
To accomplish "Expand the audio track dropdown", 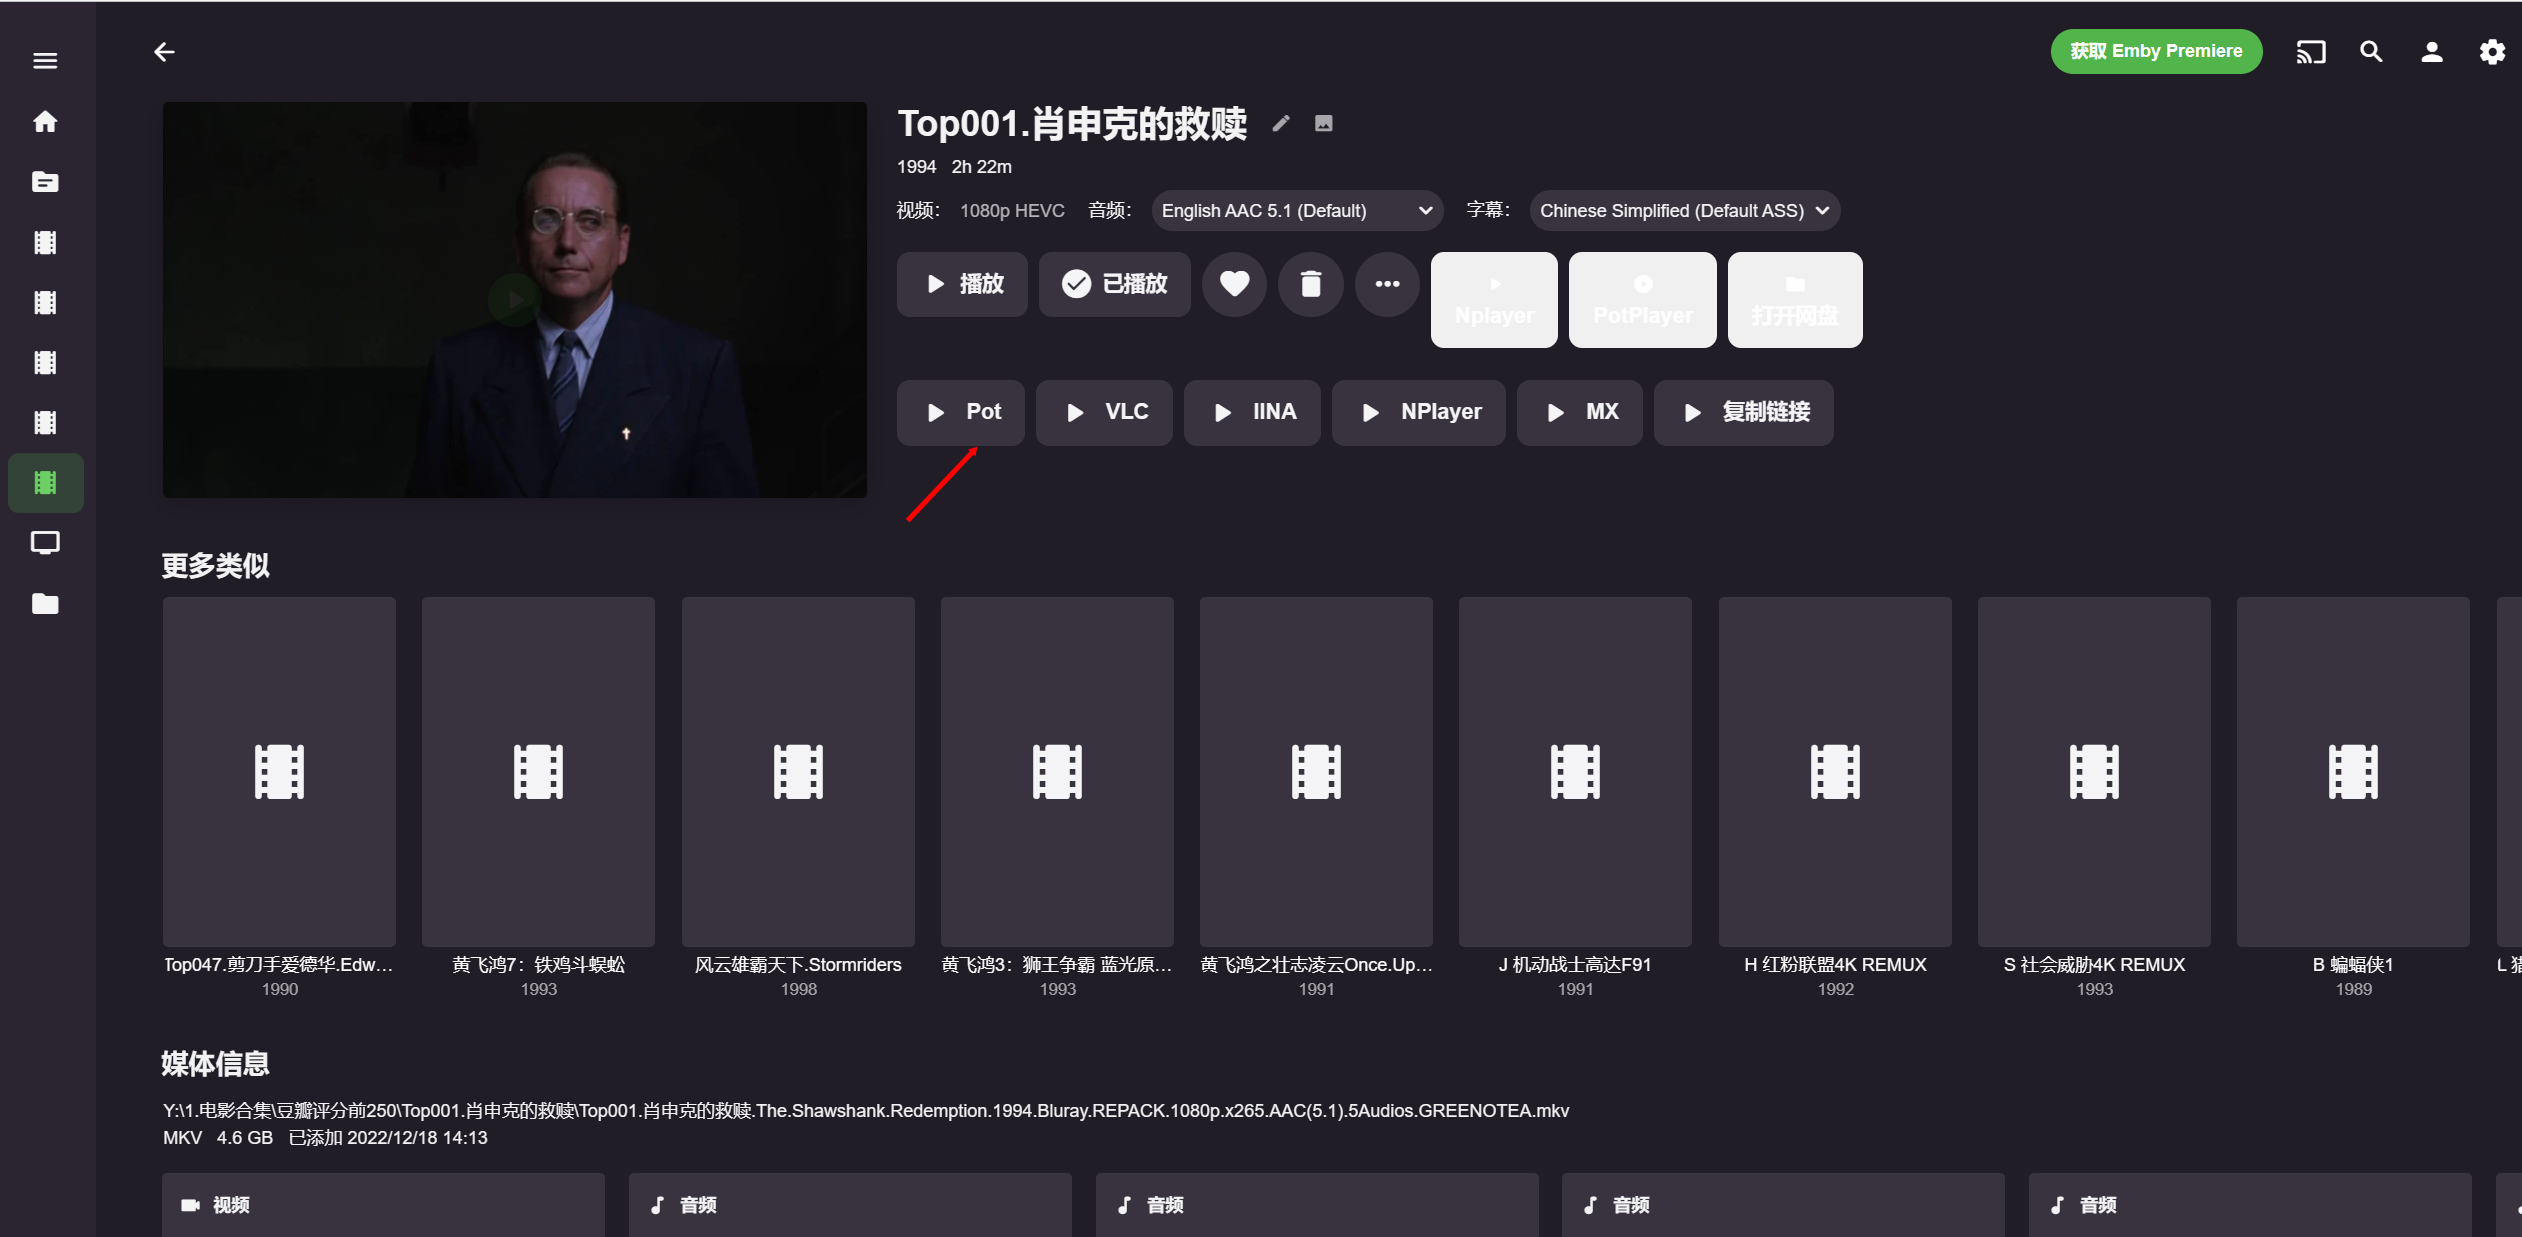I will tap(1296, 211).
